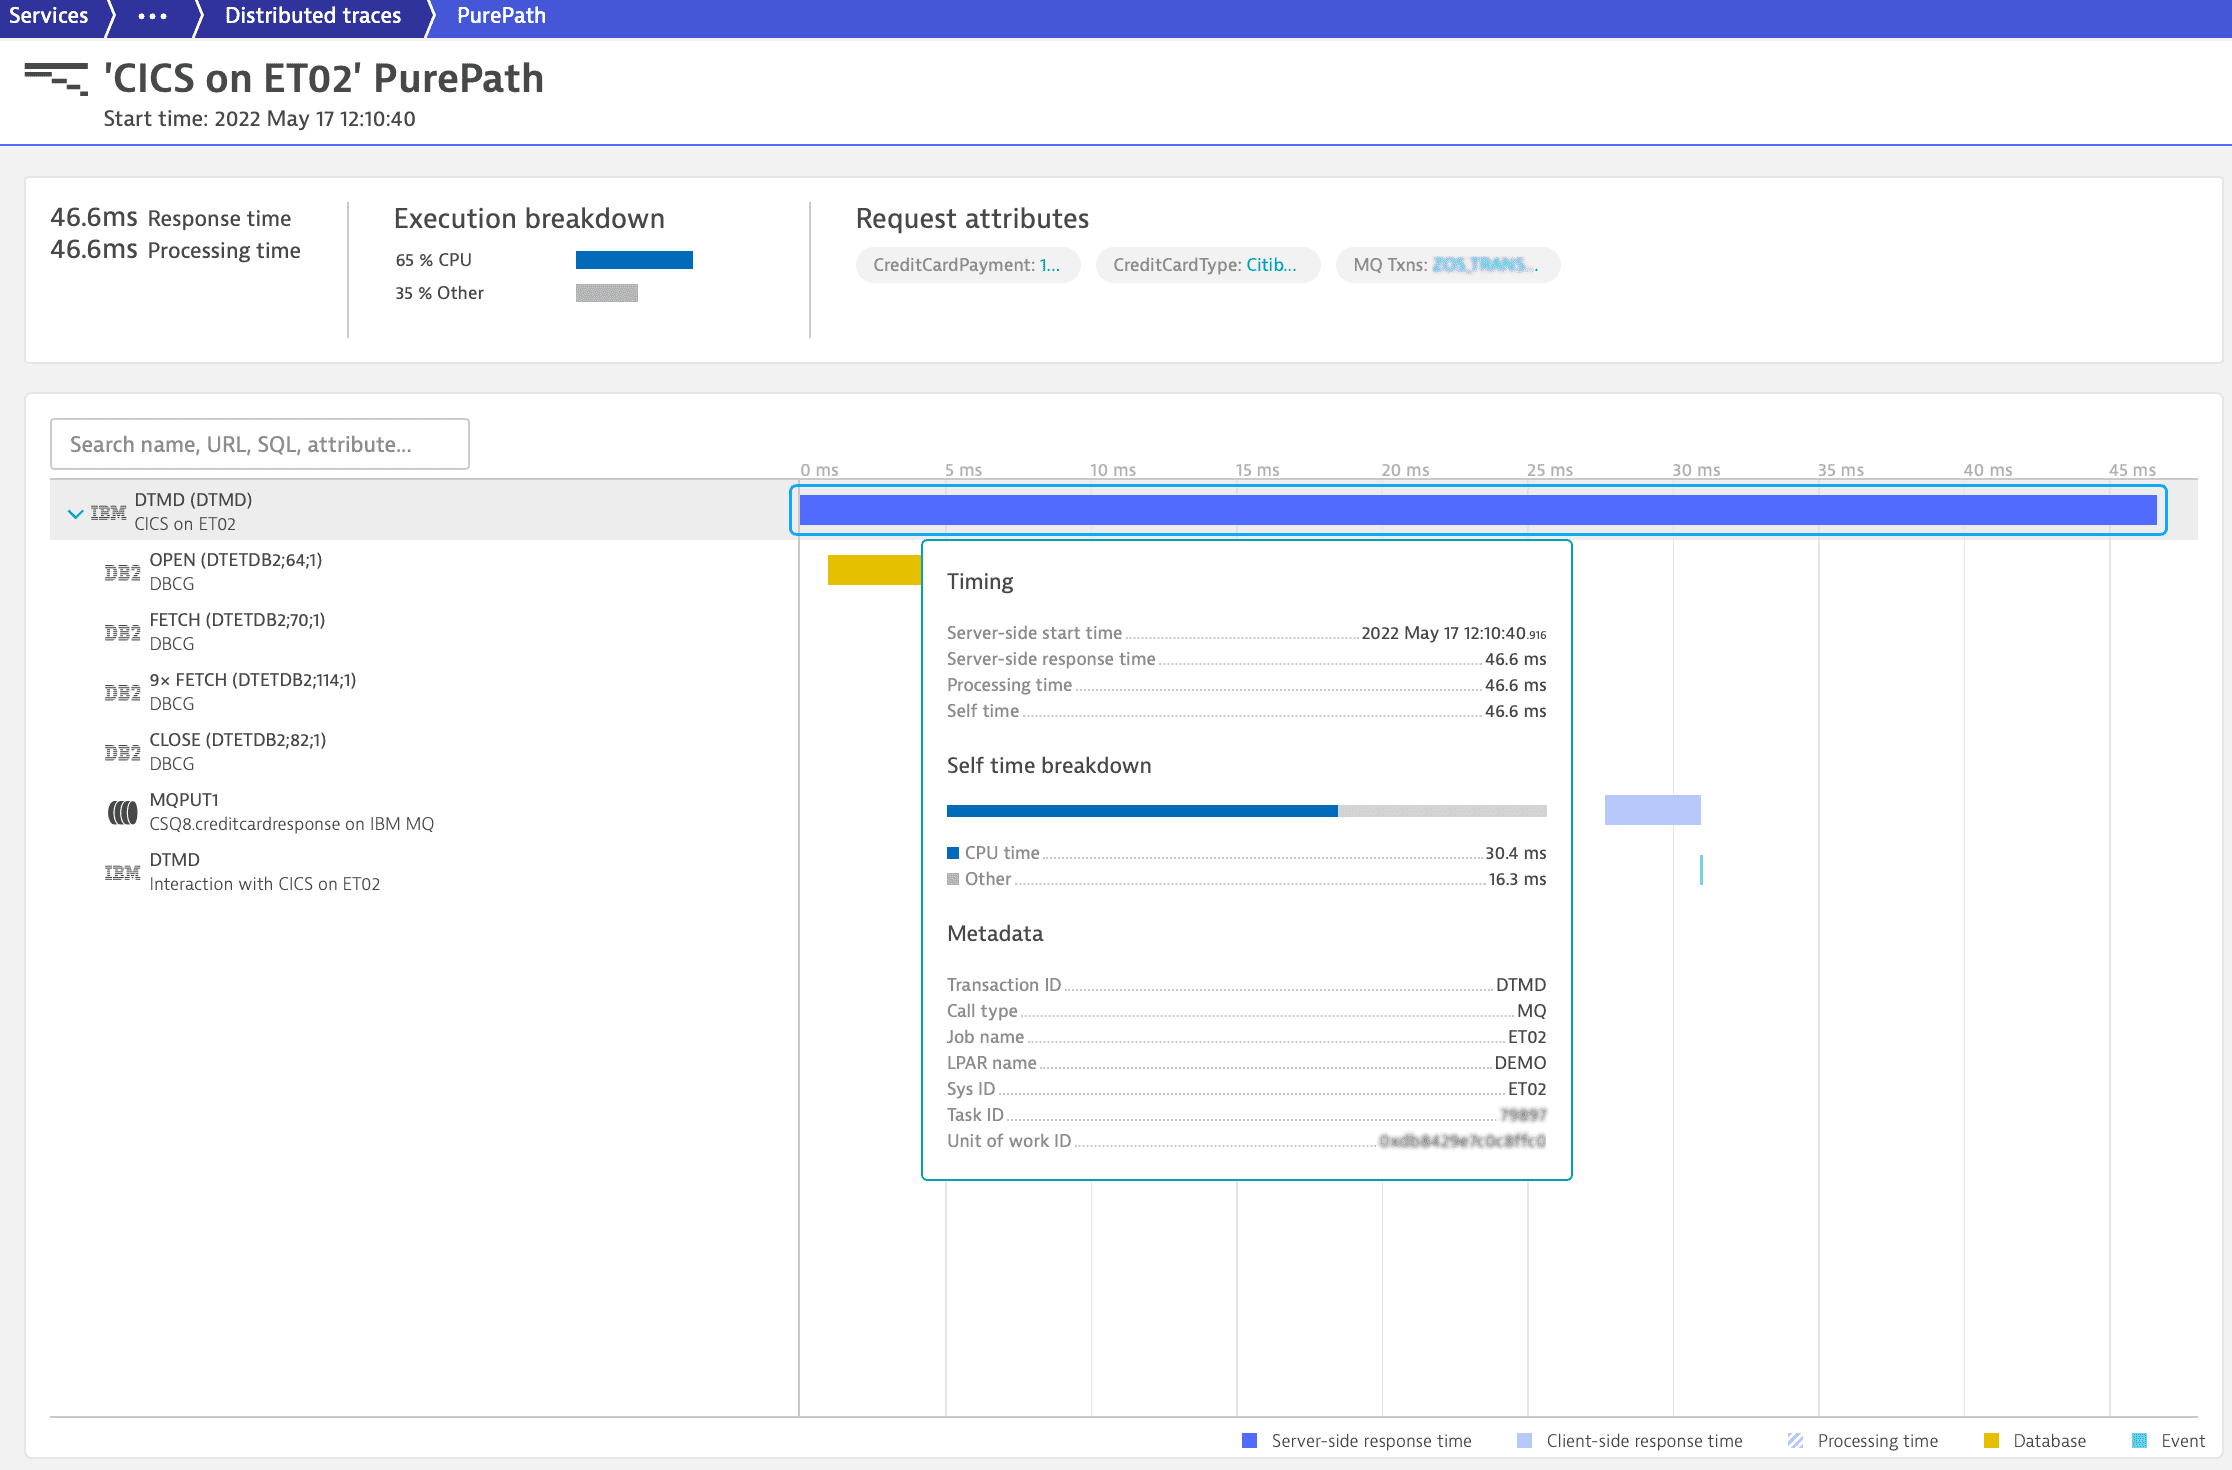The image size is (2232, 1470).
Task: Click the 'Request attributes' heading
Action: tap(972, 218)
